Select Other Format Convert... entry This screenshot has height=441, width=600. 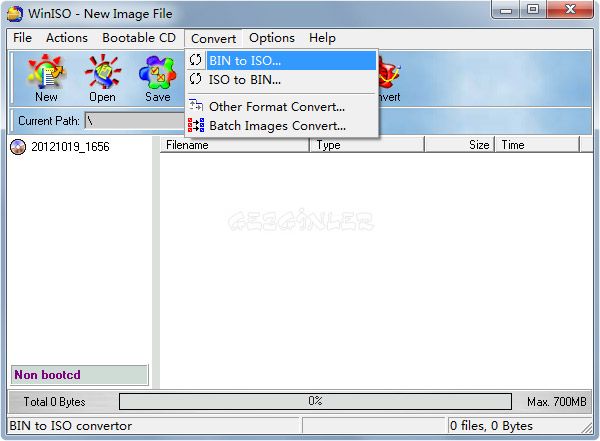coord(282,106)
